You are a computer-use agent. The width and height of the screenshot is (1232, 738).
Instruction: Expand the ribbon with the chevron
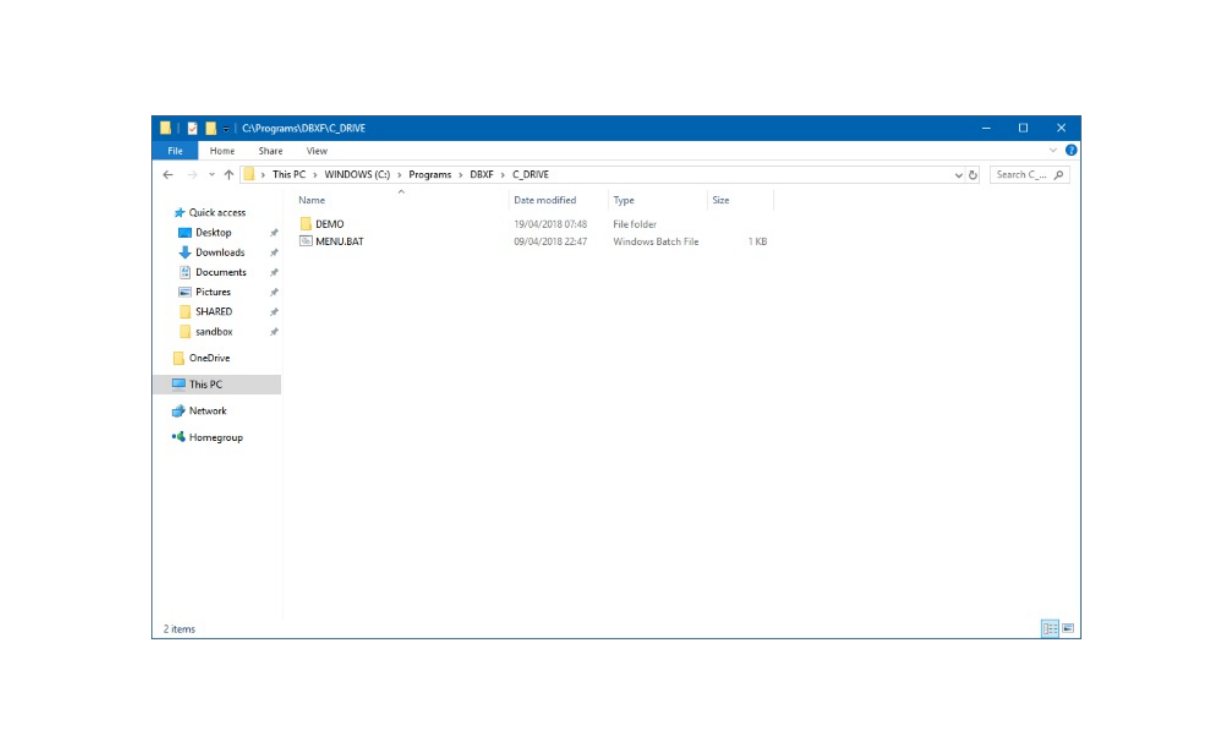(x=1053, y=151)
